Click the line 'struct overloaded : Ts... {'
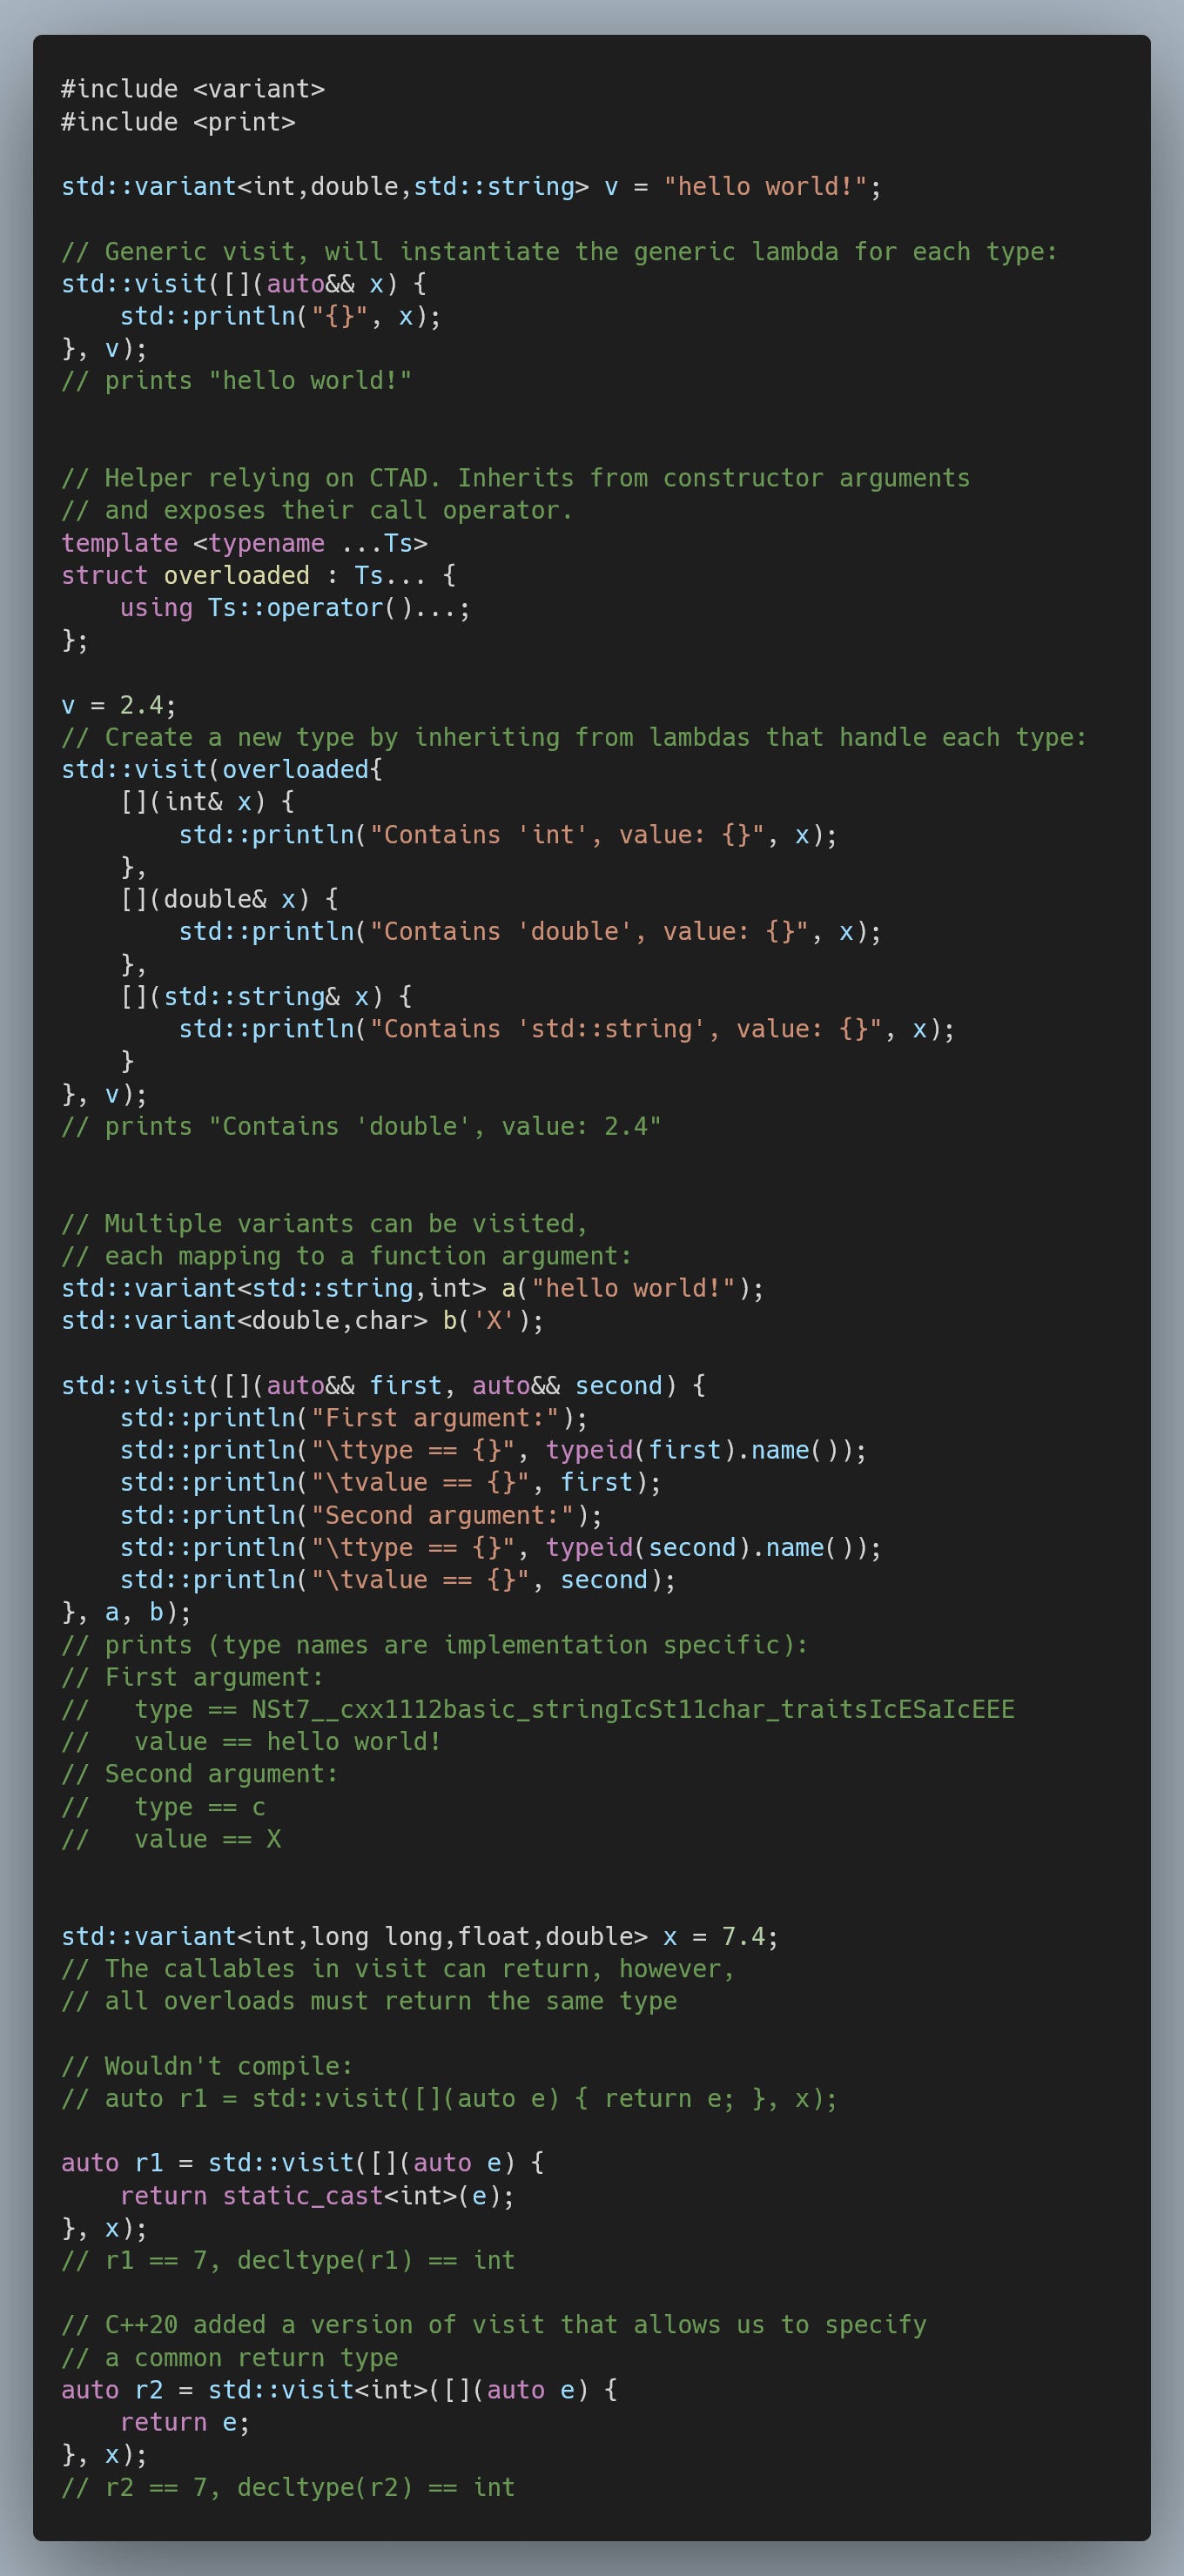This screenshot has width=1184, height=2576. point(259,575)
